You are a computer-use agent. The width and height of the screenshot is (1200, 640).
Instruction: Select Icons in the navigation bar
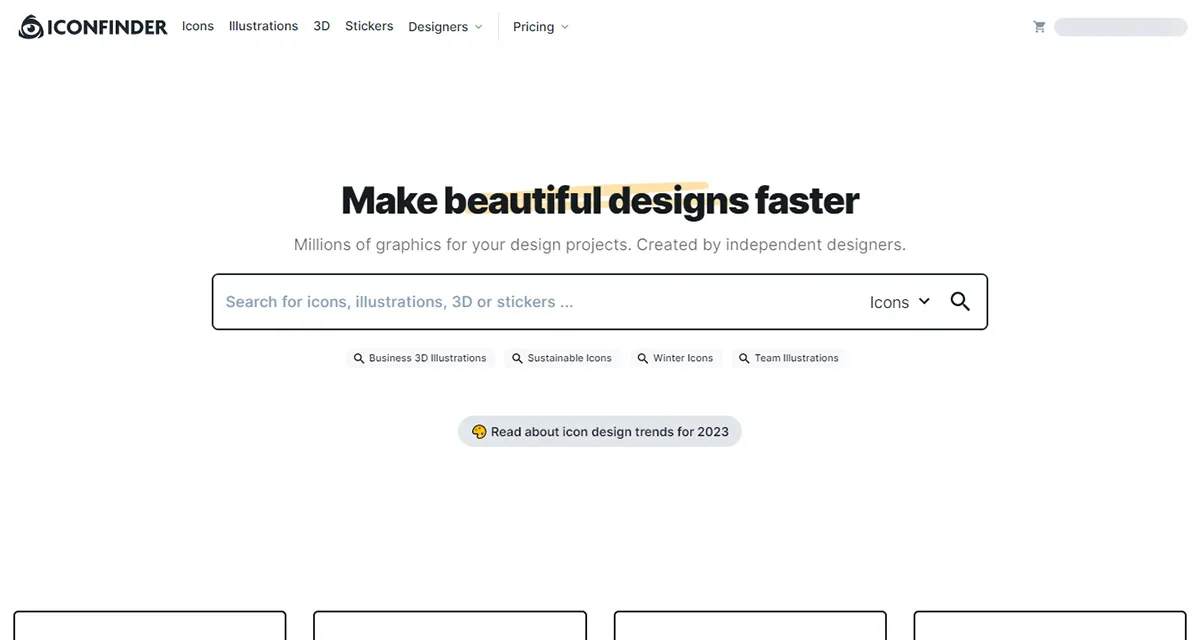[197, 26]
